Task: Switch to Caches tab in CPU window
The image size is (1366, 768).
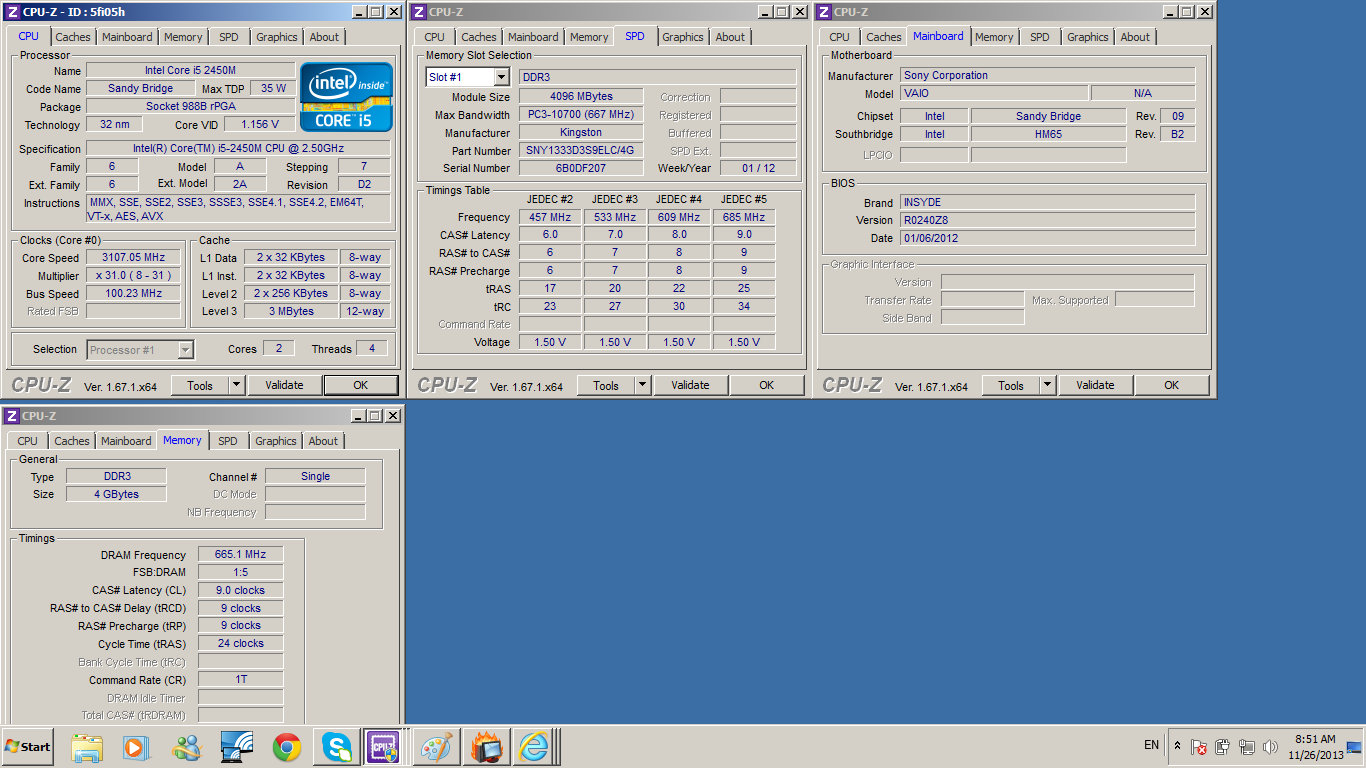Action: 72,37
